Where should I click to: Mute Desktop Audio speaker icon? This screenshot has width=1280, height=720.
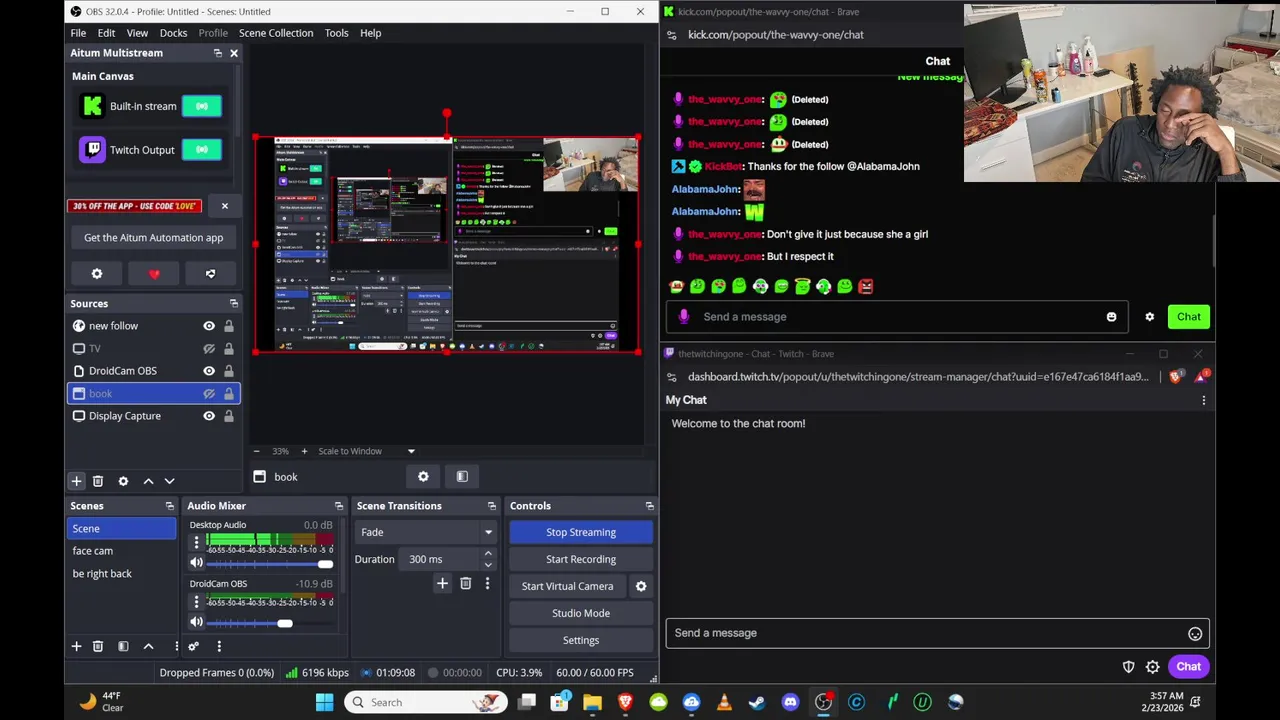[196, 564]
